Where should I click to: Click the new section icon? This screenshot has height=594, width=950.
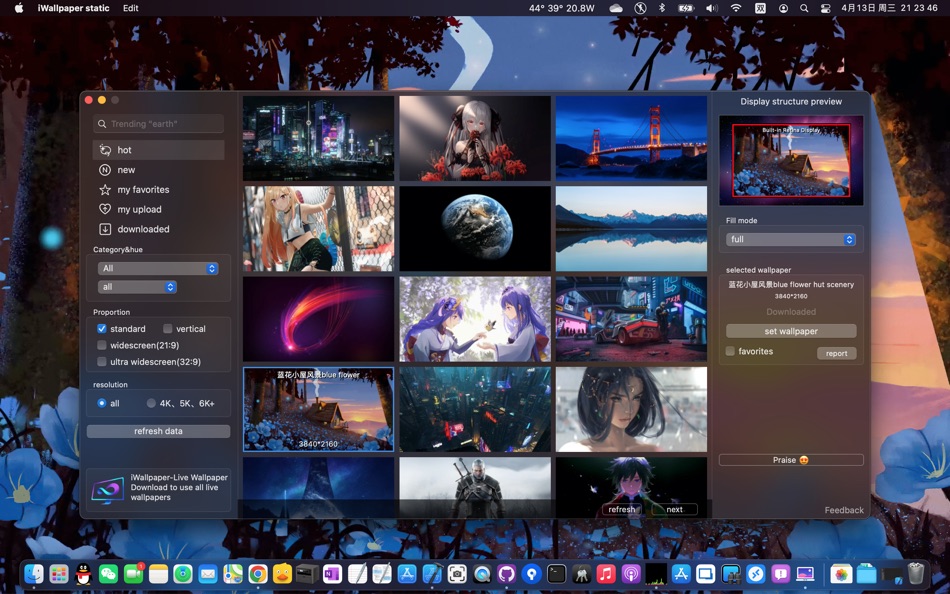point(105,170)
